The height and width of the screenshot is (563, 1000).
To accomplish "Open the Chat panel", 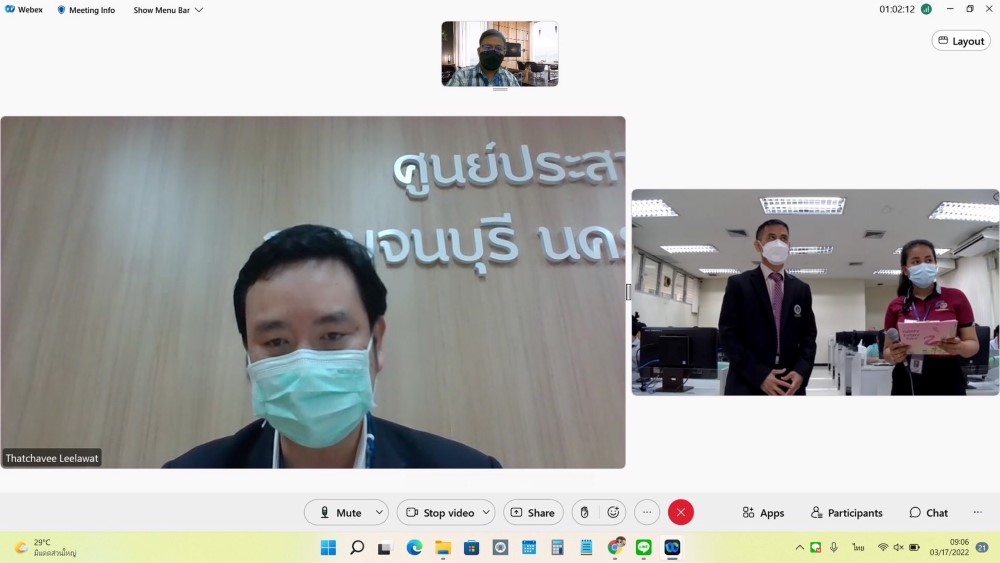I will pyautogui.click(x=928, y=513).
